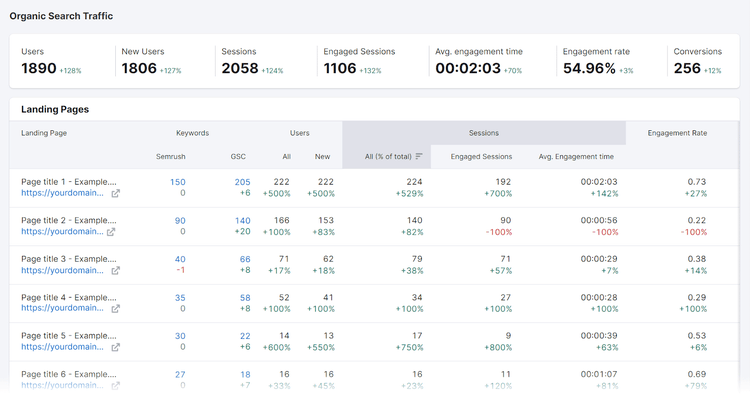Open Page title 2 external link icon
Screen dimensions: 750x396
pyautogui.click(x=111, y=232)
